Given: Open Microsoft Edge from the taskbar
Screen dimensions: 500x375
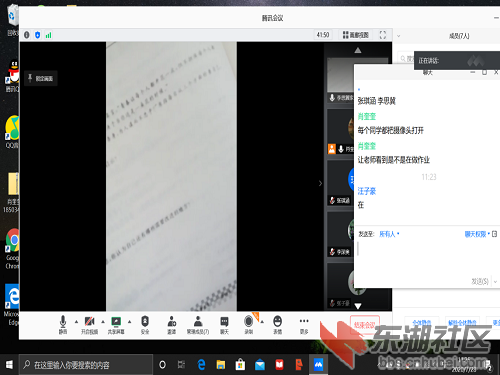Looking at the screenshot, I should (x=201, y=365).
